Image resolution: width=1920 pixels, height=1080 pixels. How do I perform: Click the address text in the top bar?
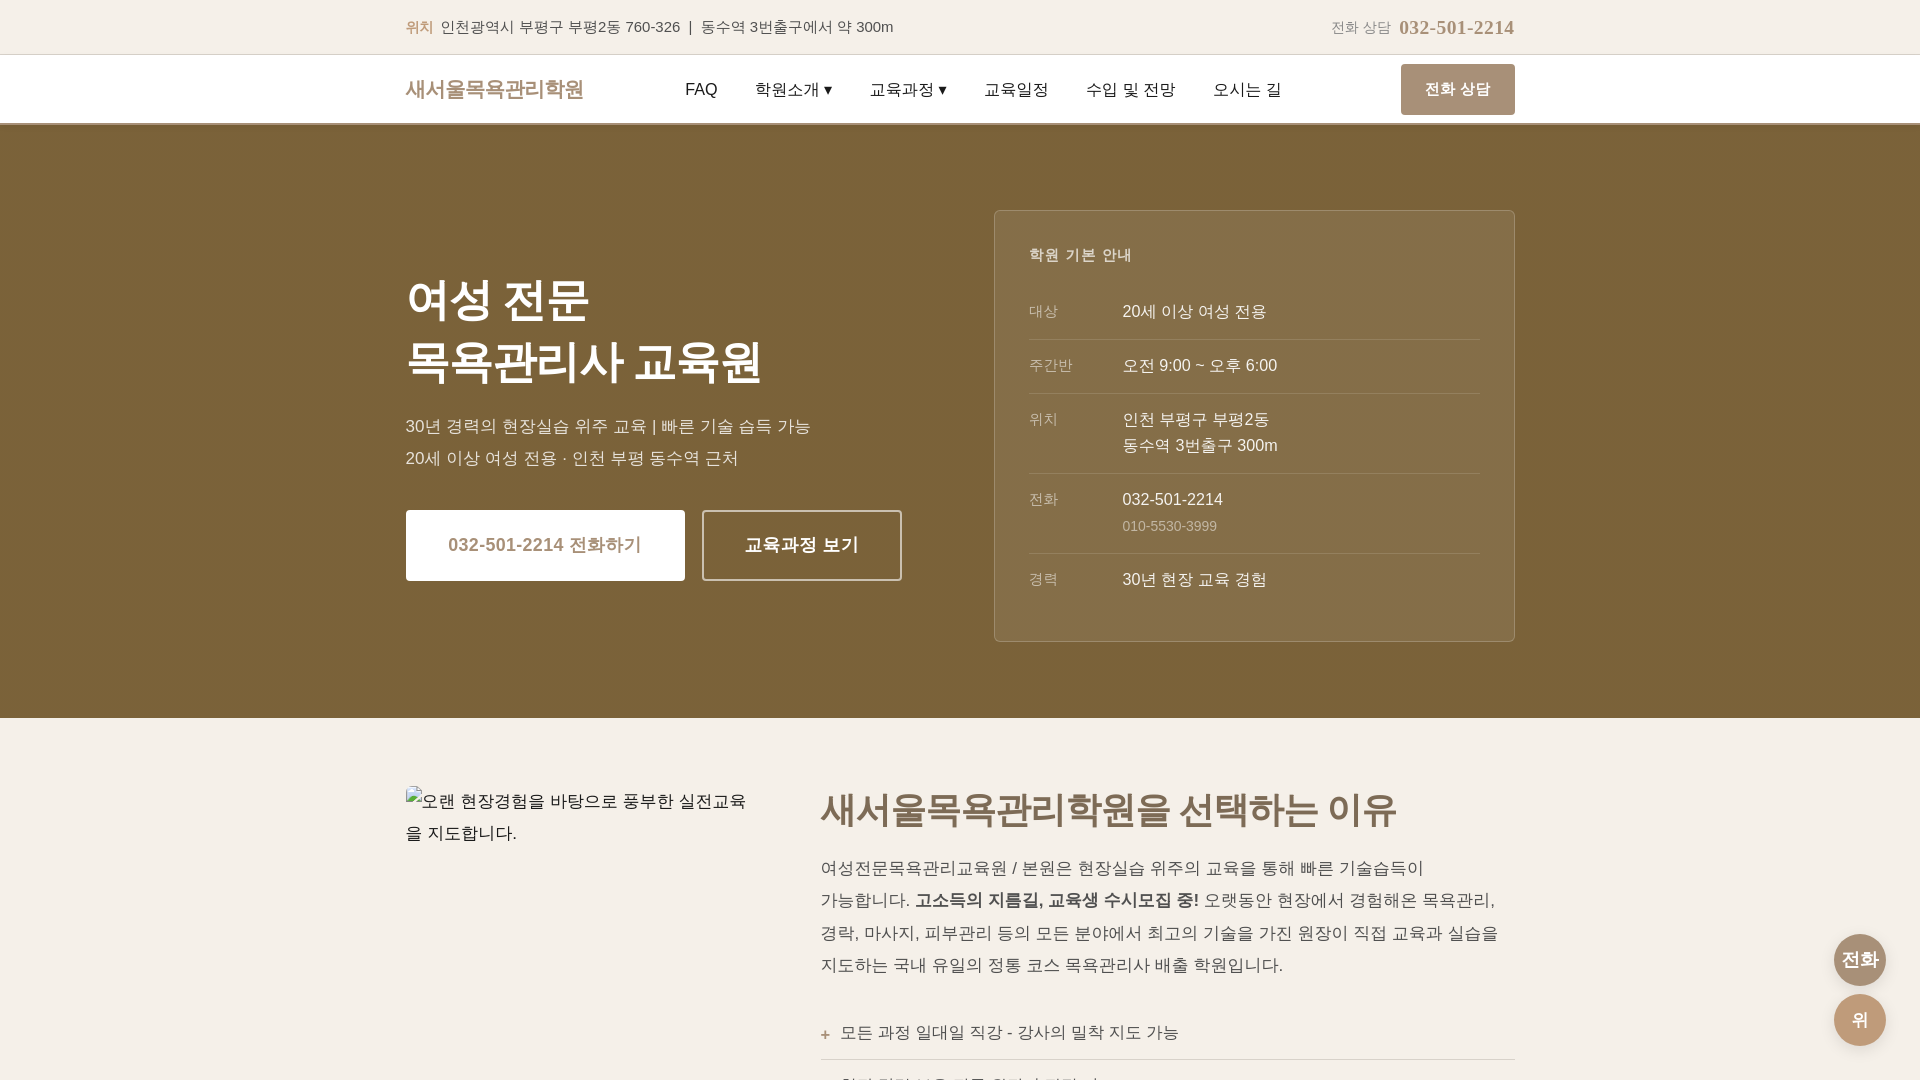pyautogui.click(x=560, y=27)
